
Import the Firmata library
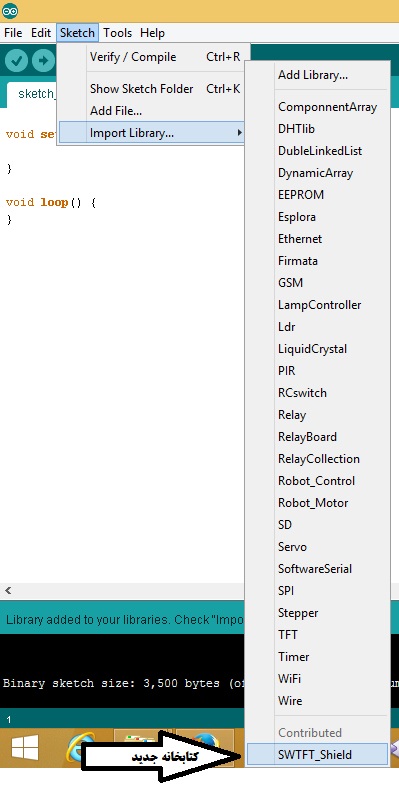click(x=317, y=261)
